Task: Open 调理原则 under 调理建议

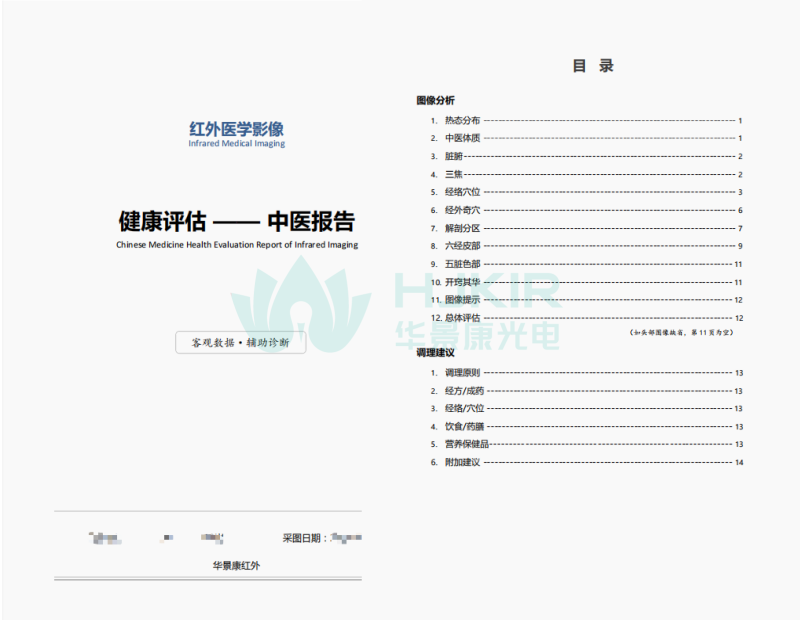Action: pyautogui.click(x=462, y=373)
